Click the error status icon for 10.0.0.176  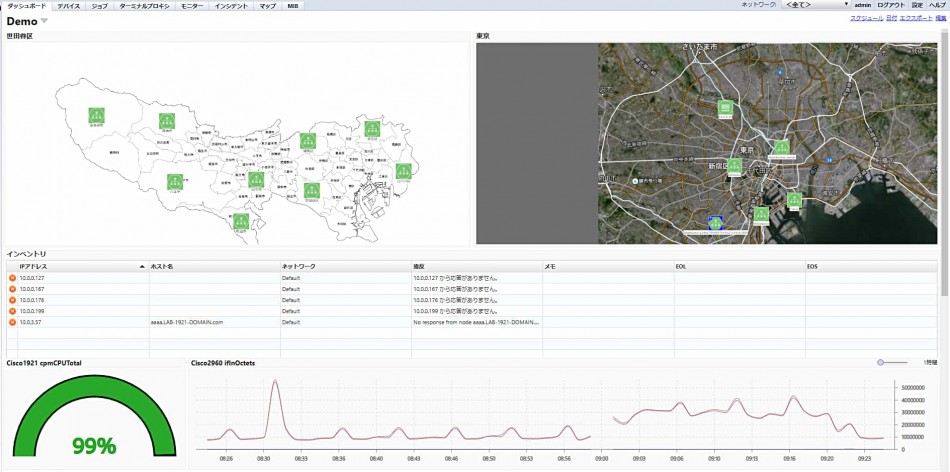[12, 300]
